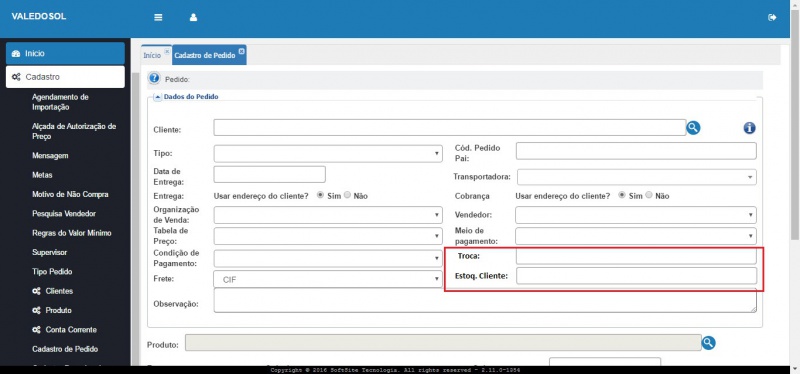The width and height of the screenshot is (800, 374).
Task: Search client with the magnifier icon
Action: (x=693, y=128)
